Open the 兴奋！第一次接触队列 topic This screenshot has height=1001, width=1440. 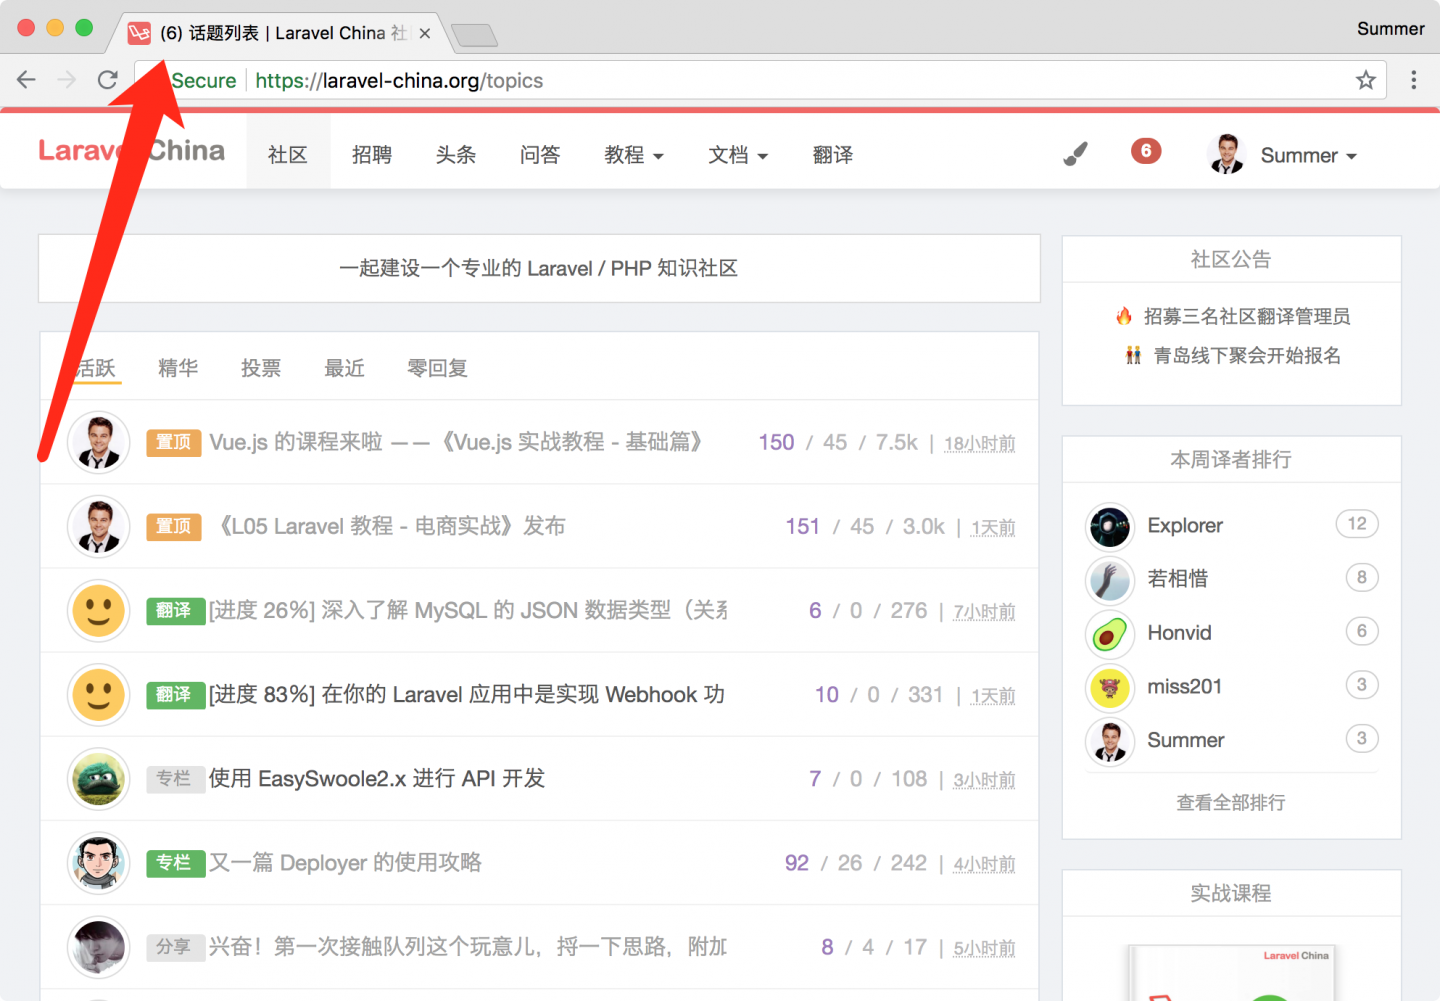pos(468,946)
